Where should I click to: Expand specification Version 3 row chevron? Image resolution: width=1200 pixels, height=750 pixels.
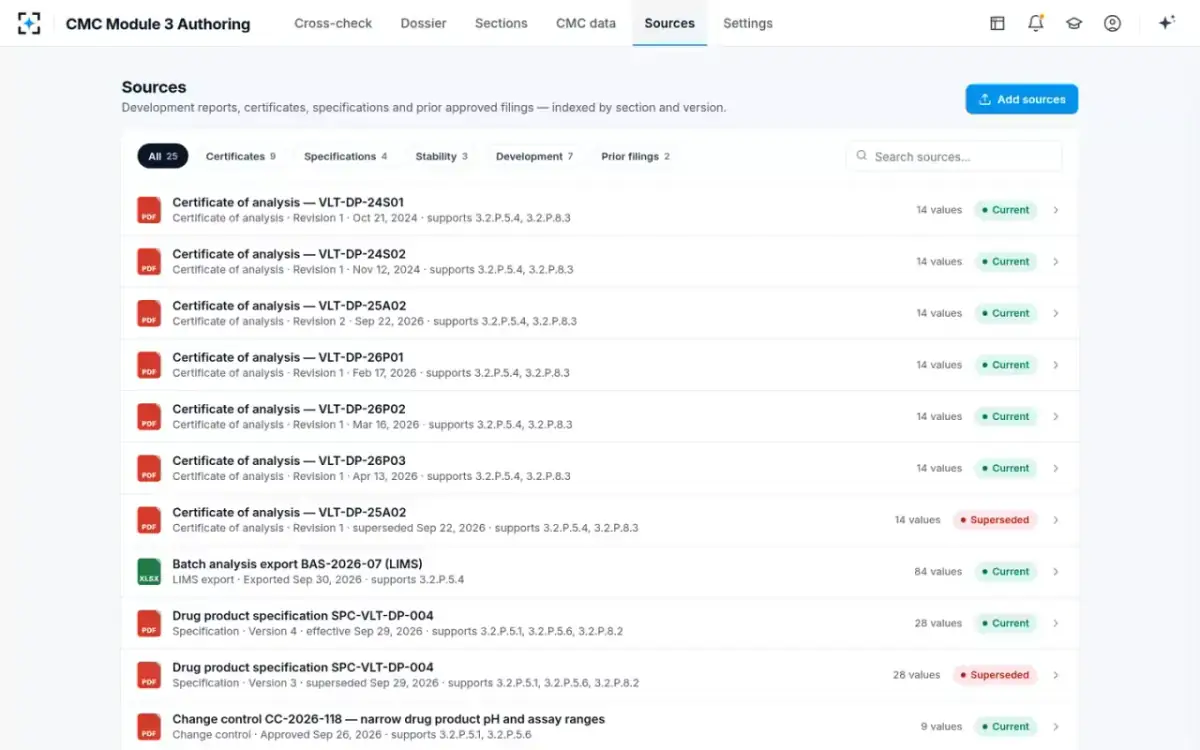(x=1056, y=675)
